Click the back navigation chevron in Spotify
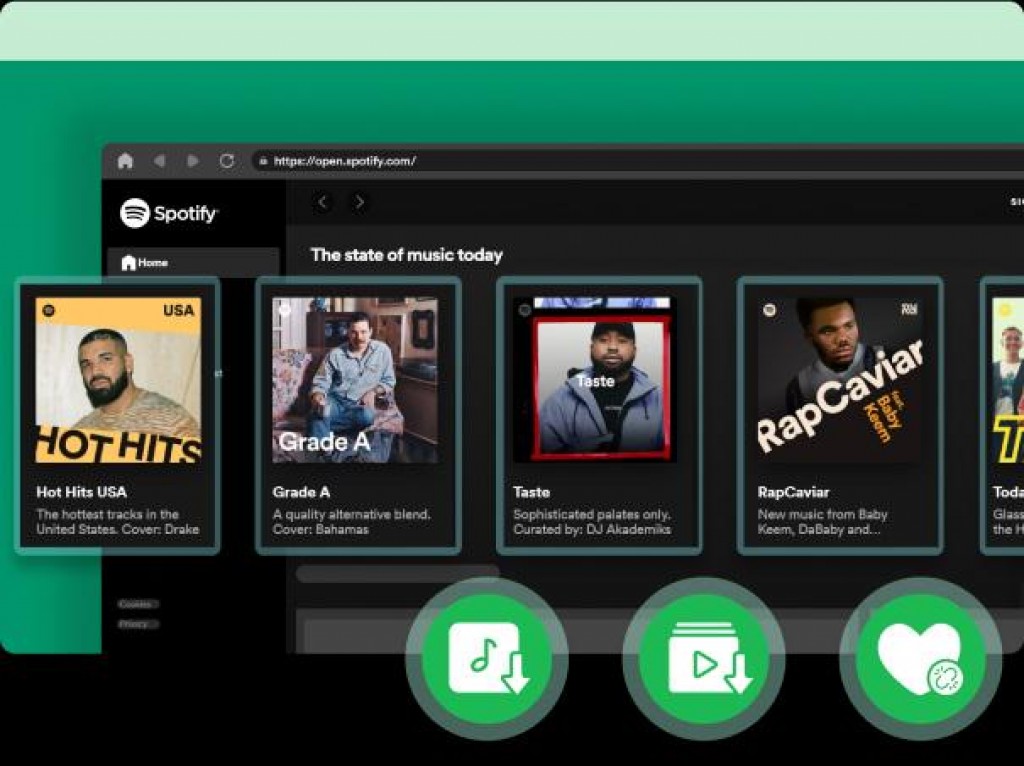This screenshot has width=1024, height=766. click(323, 202)
